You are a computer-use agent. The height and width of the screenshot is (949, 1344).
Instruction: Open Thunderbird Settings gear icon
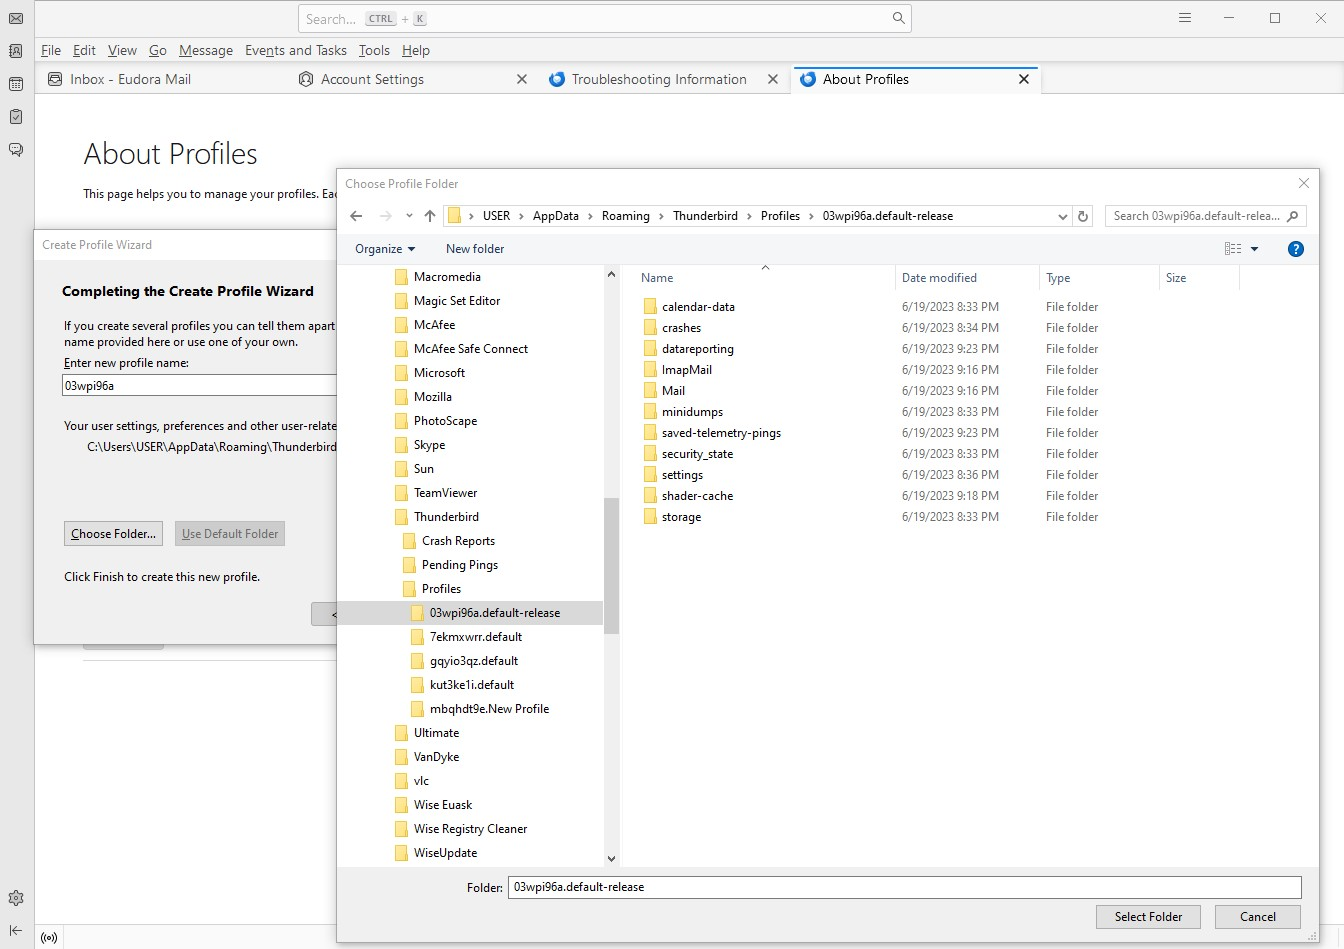click(16, 898)
